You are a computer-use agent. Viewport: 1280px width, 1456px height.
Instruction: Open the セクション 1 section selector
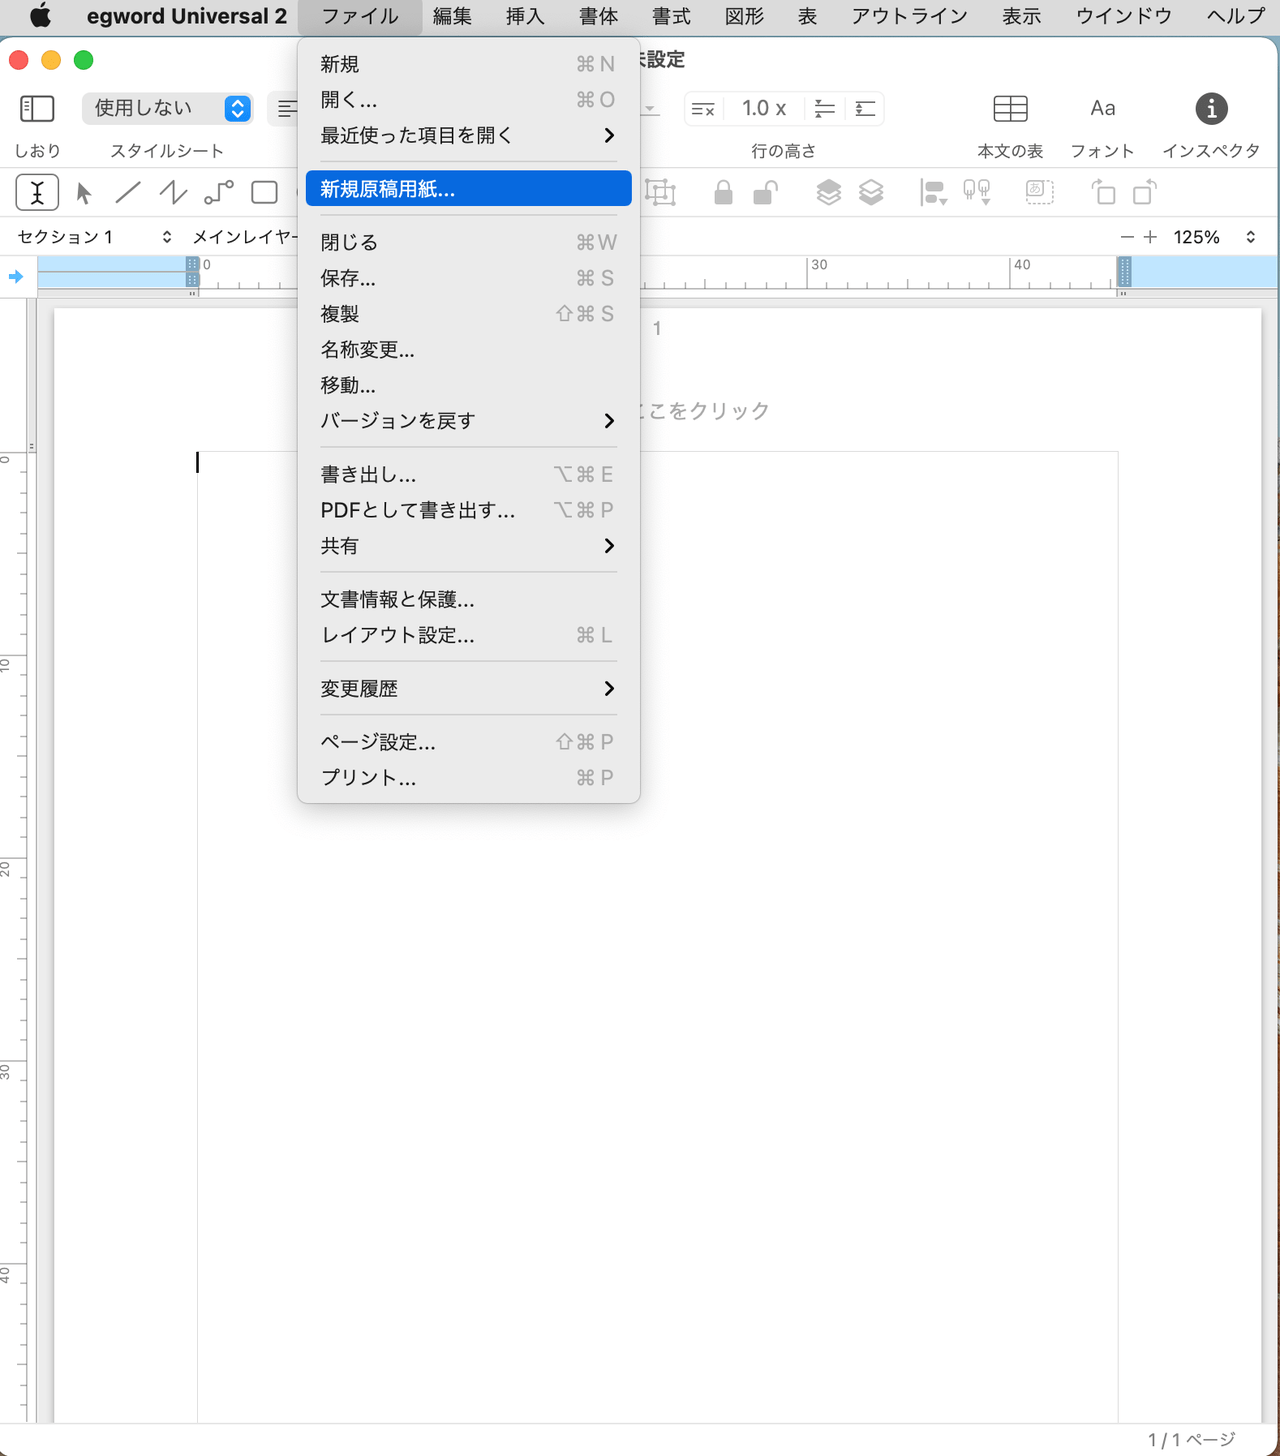tap(90, 237)
